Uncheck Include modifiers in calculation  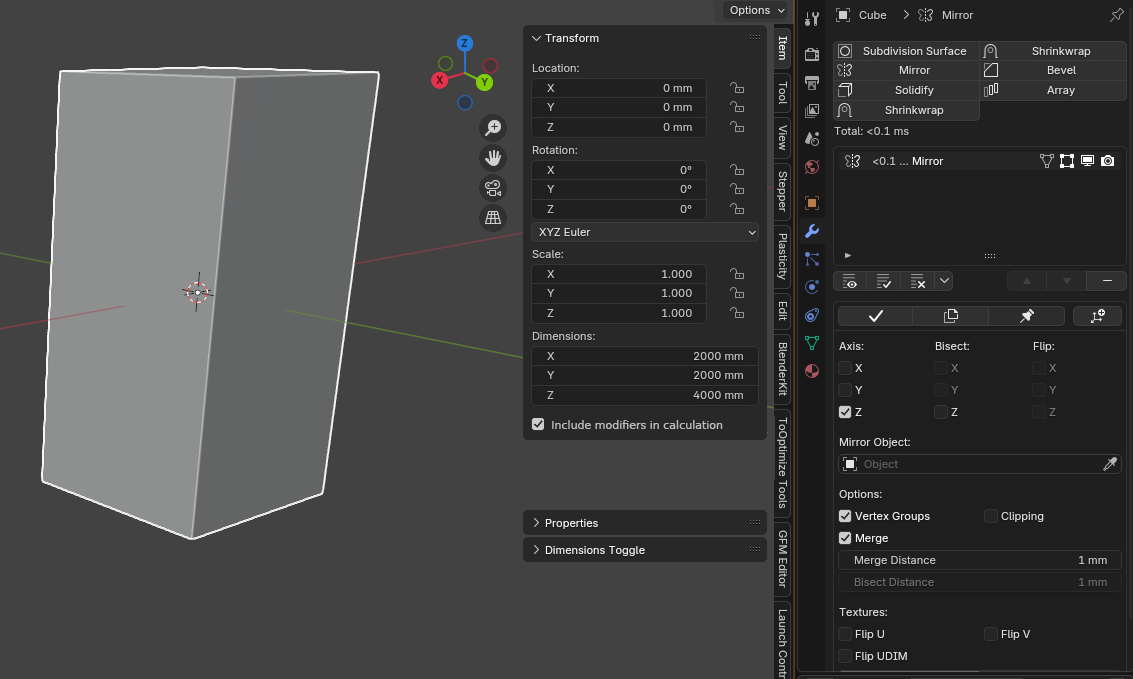click(538, 425)
